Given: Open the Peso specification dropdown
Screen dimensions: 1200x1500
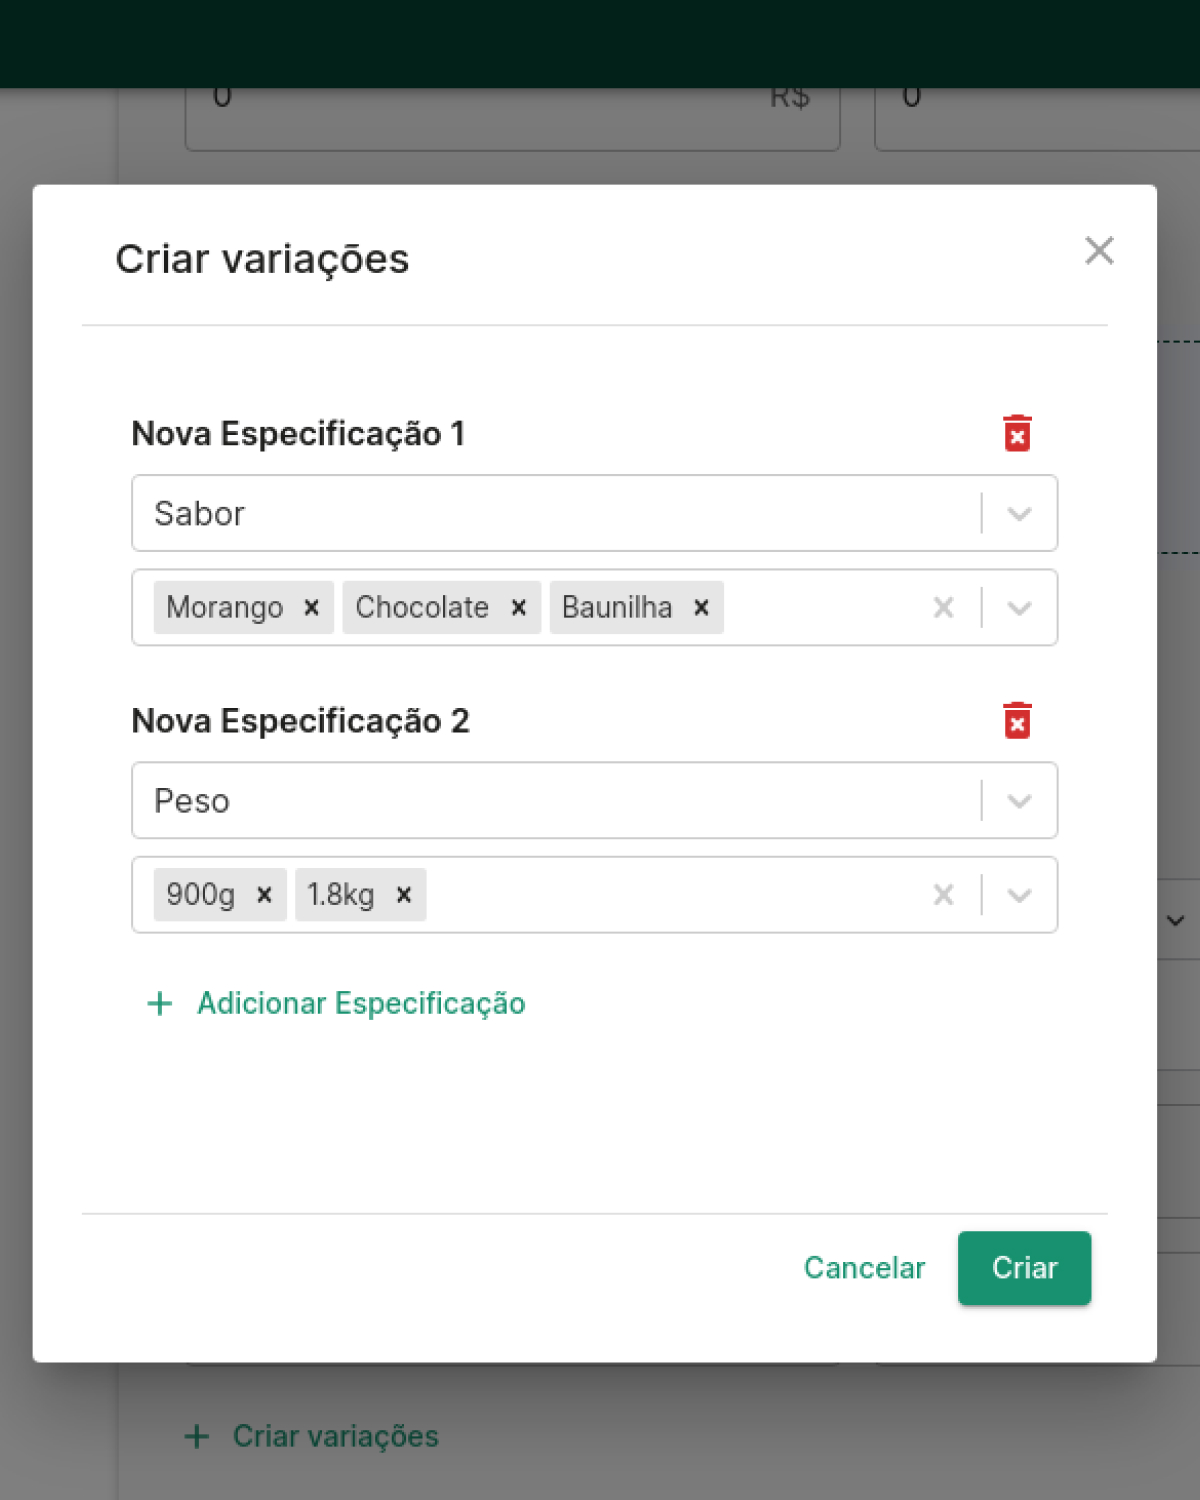Looking at the screenshot, I should (594, 800).
